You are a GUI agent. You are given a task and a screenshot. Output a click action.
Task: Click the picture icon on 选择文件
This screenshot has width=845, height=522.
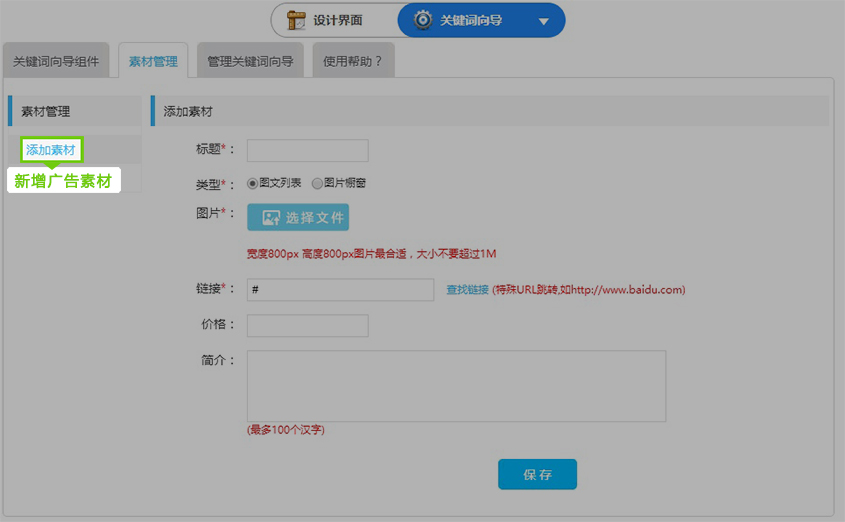click(270, 217)
